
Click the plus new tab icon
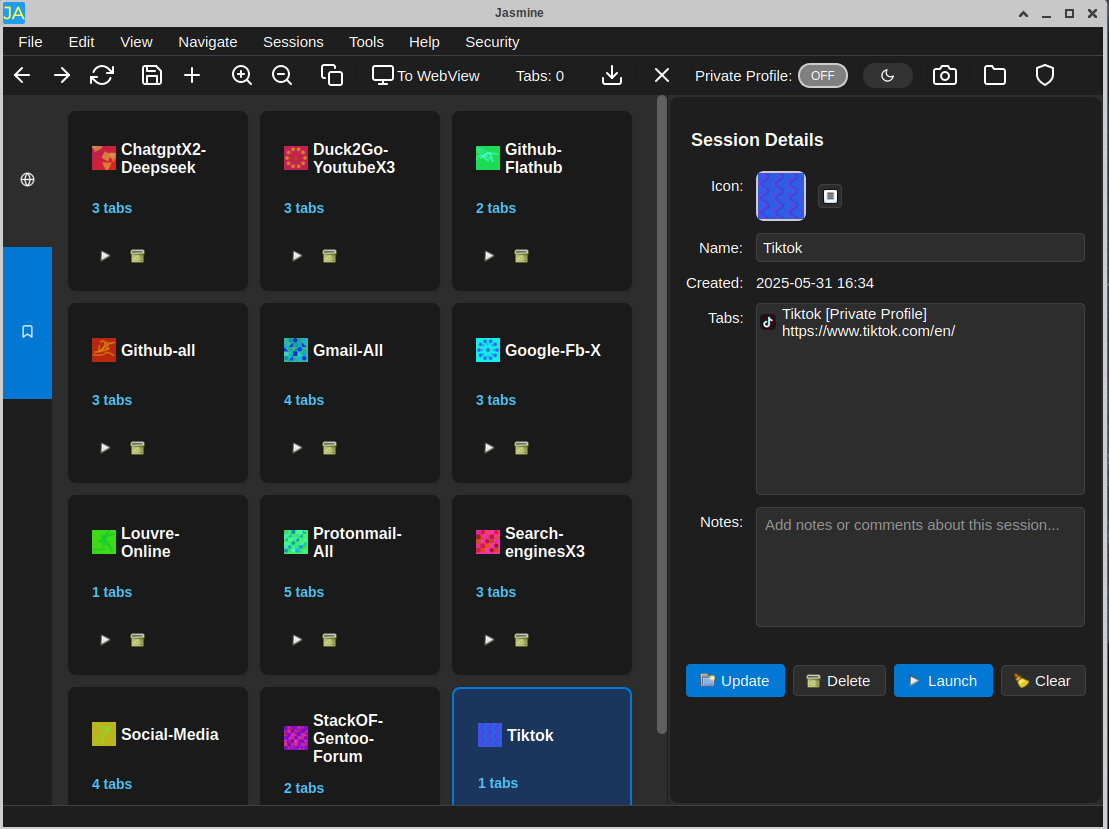pyautogui.click(x=192, y=75)
